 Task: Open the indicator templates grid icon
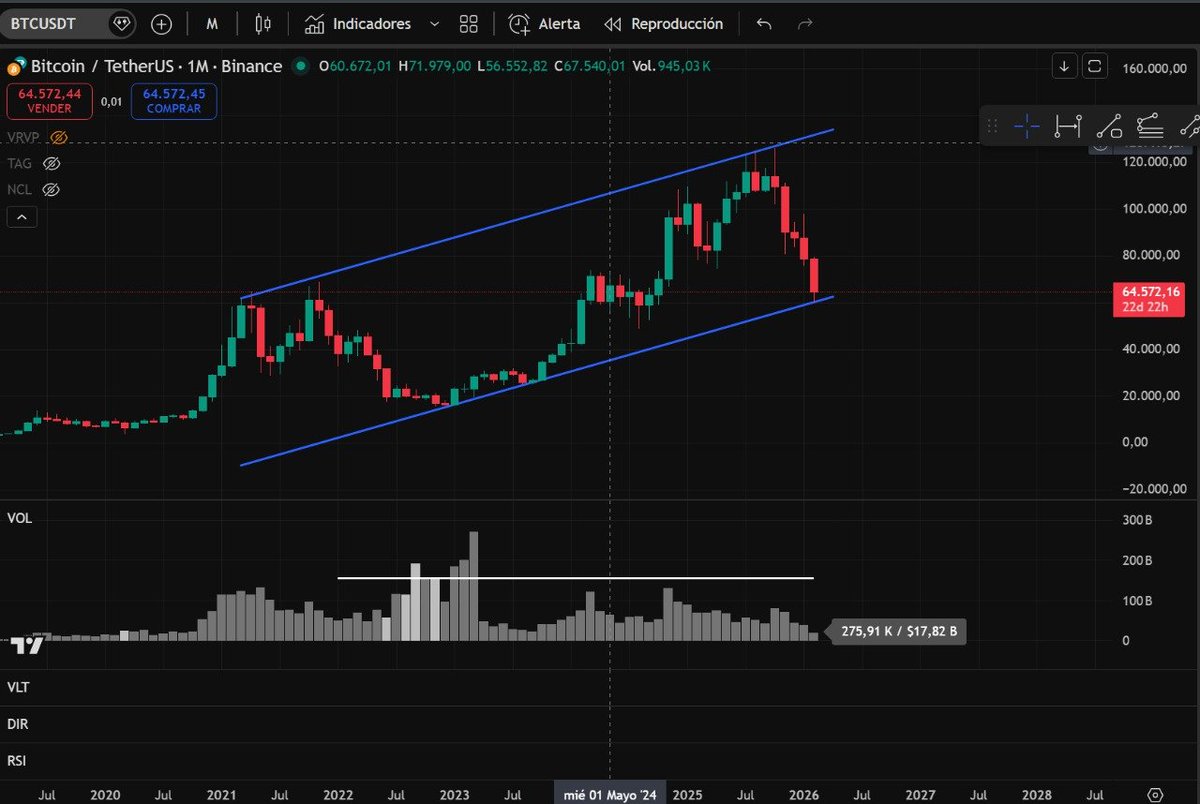[x=469, y=23]
